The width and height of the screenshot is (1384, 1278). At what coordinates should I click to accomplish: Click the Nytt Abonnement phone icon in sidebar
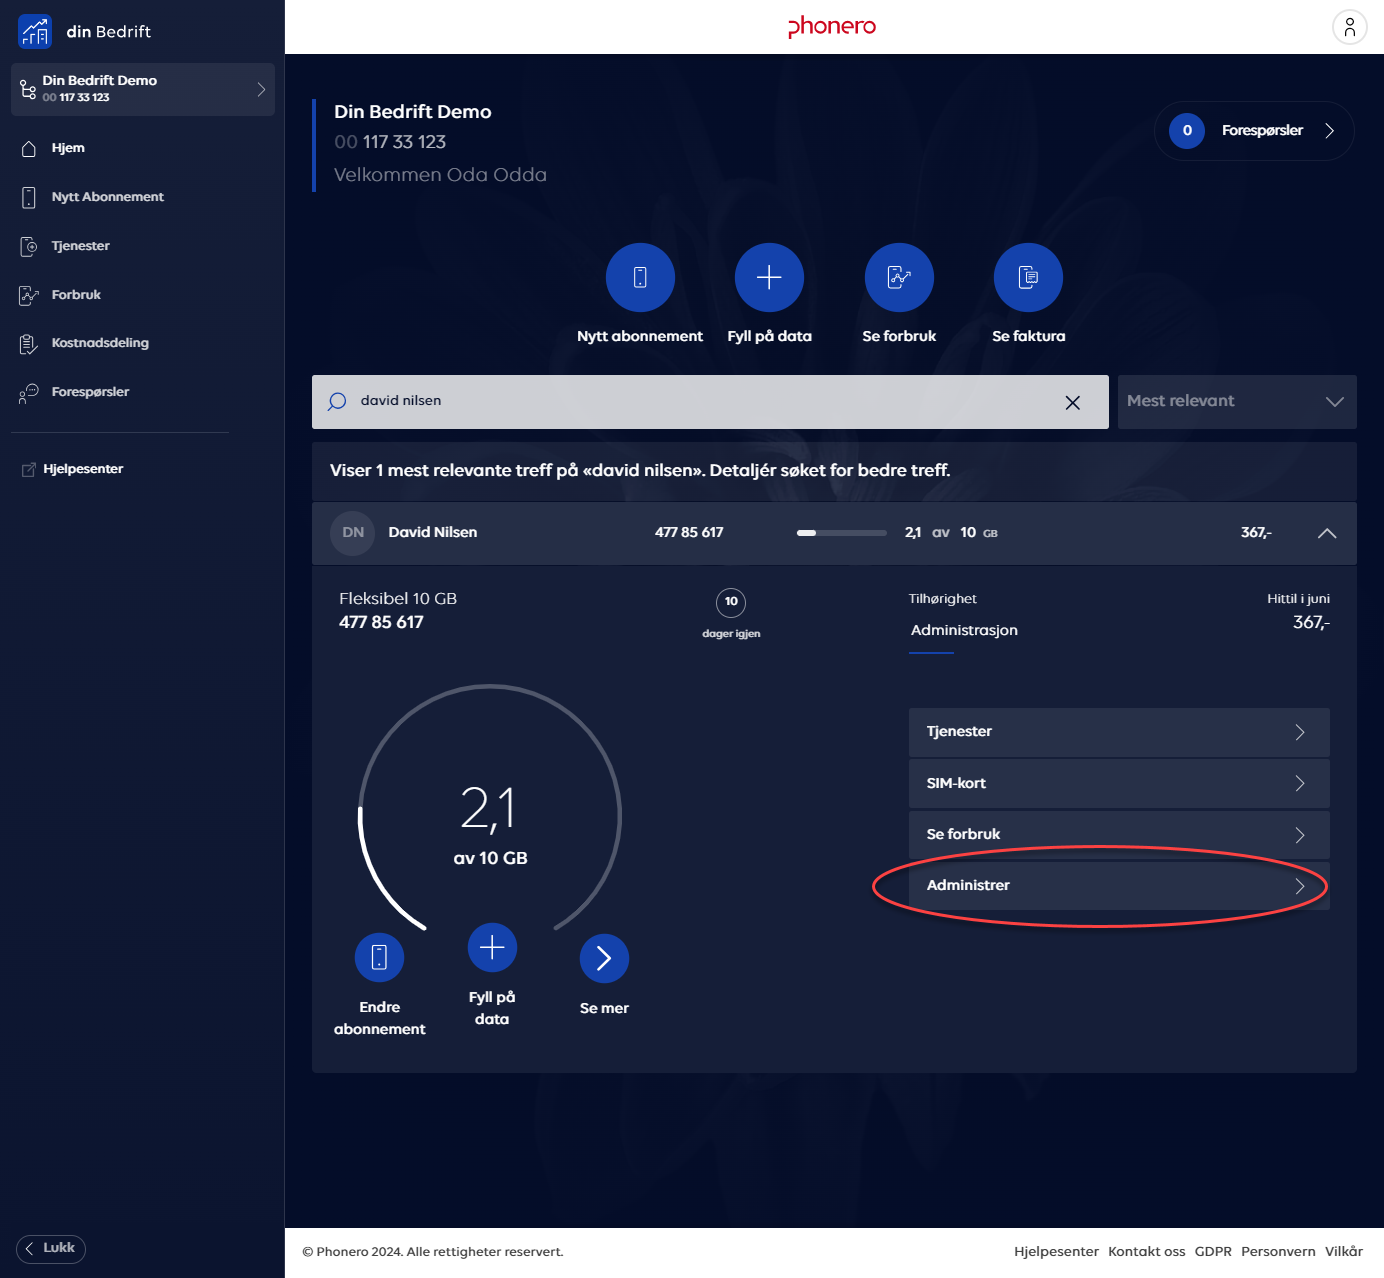29,197
